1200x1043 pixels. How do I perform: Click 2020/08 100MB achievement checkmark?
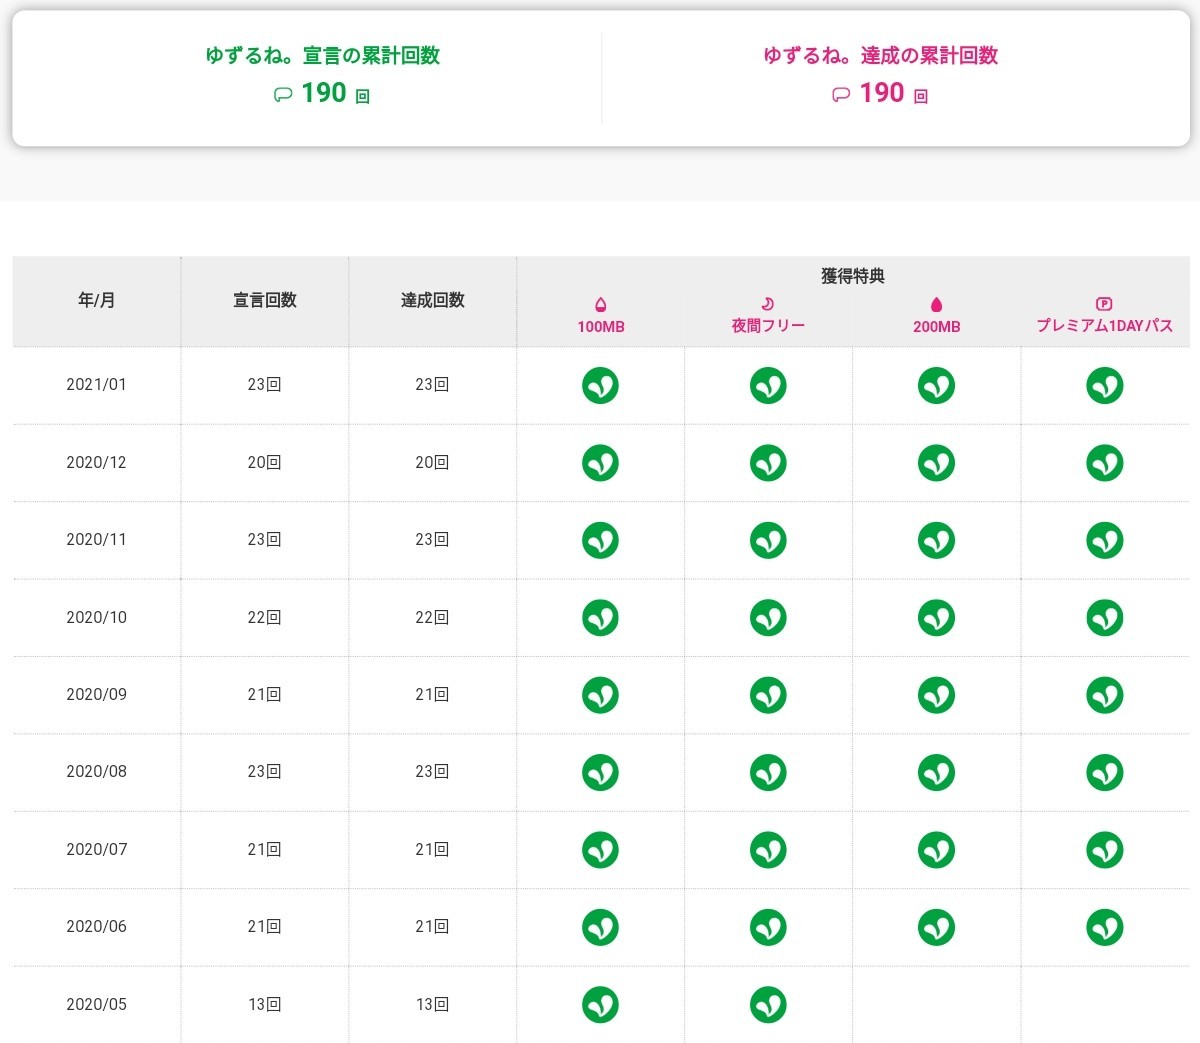(600, 772)
